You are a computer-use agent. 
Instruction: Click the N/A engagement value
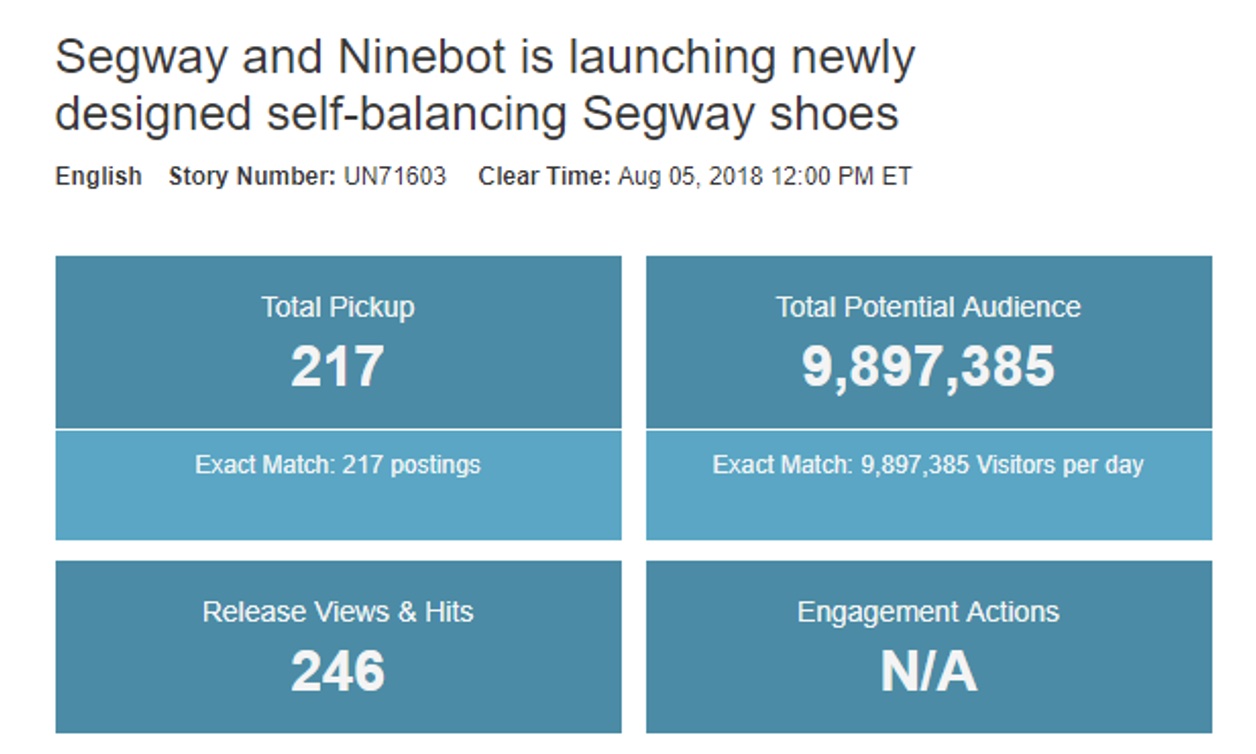click(929, 671)
